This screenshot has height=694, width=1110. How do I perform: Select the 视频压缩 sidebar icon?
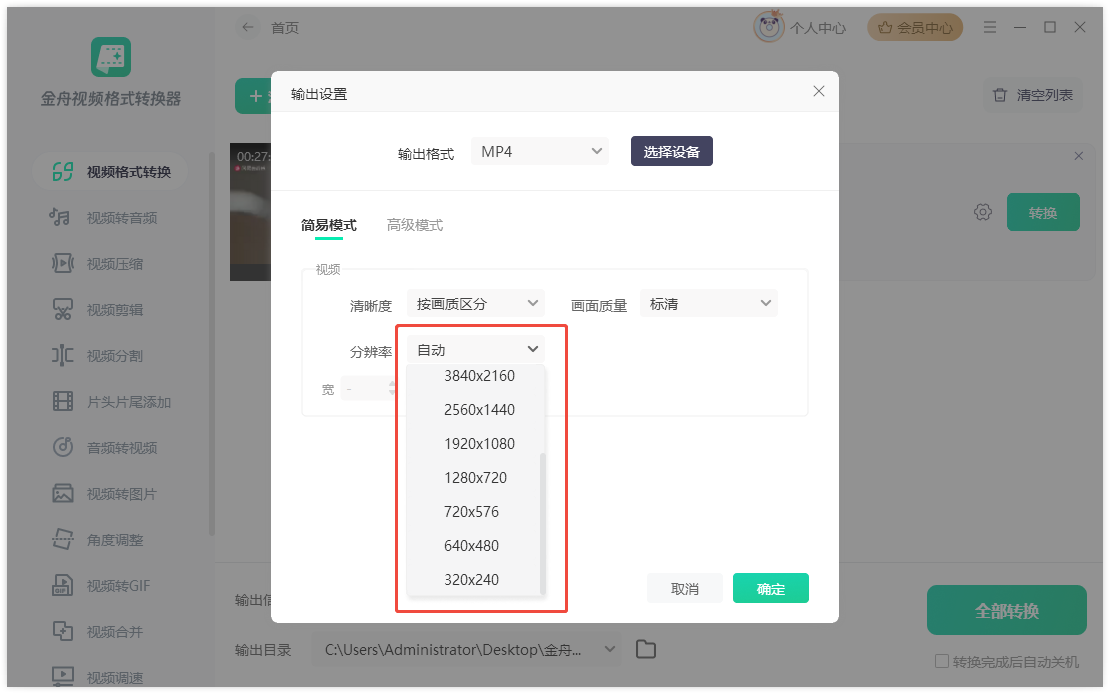63,264
